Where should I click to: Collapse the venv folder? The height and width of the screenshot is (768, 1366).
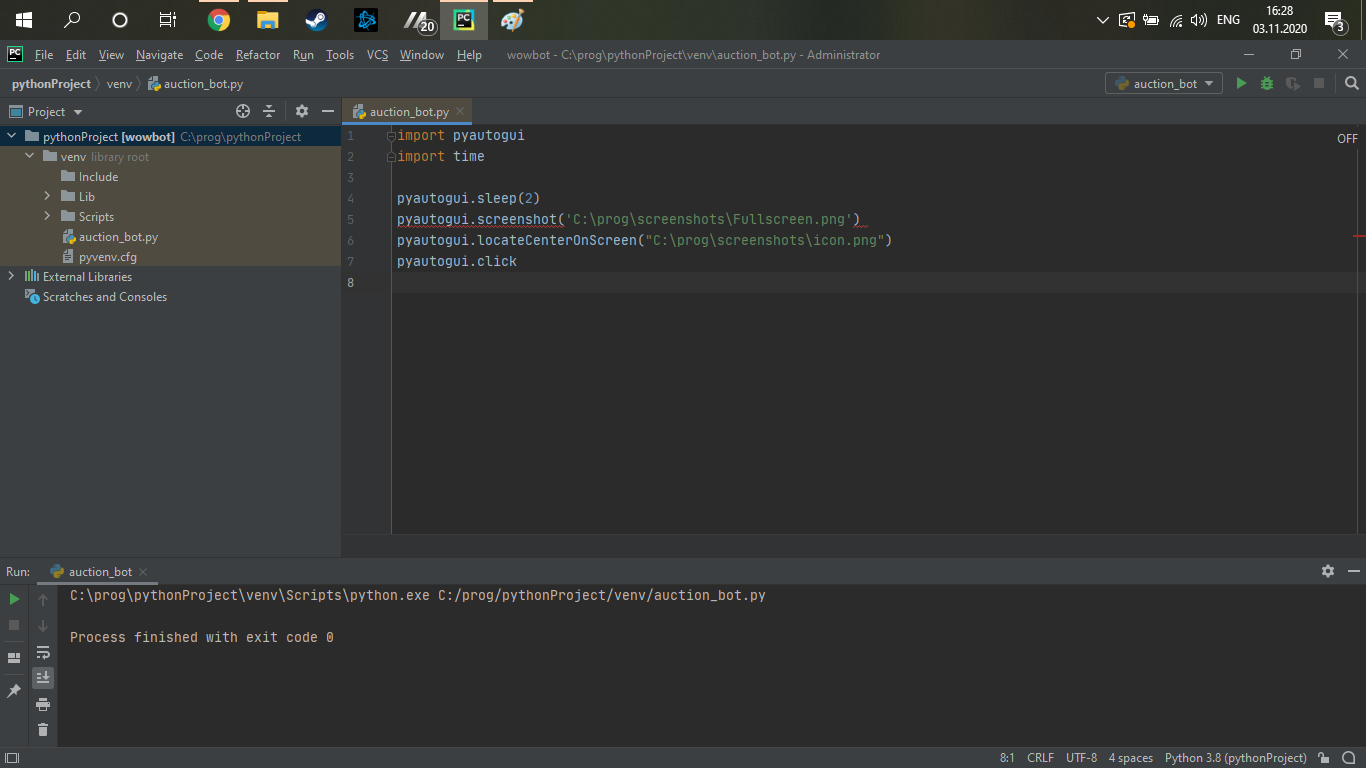coord(29,156)
